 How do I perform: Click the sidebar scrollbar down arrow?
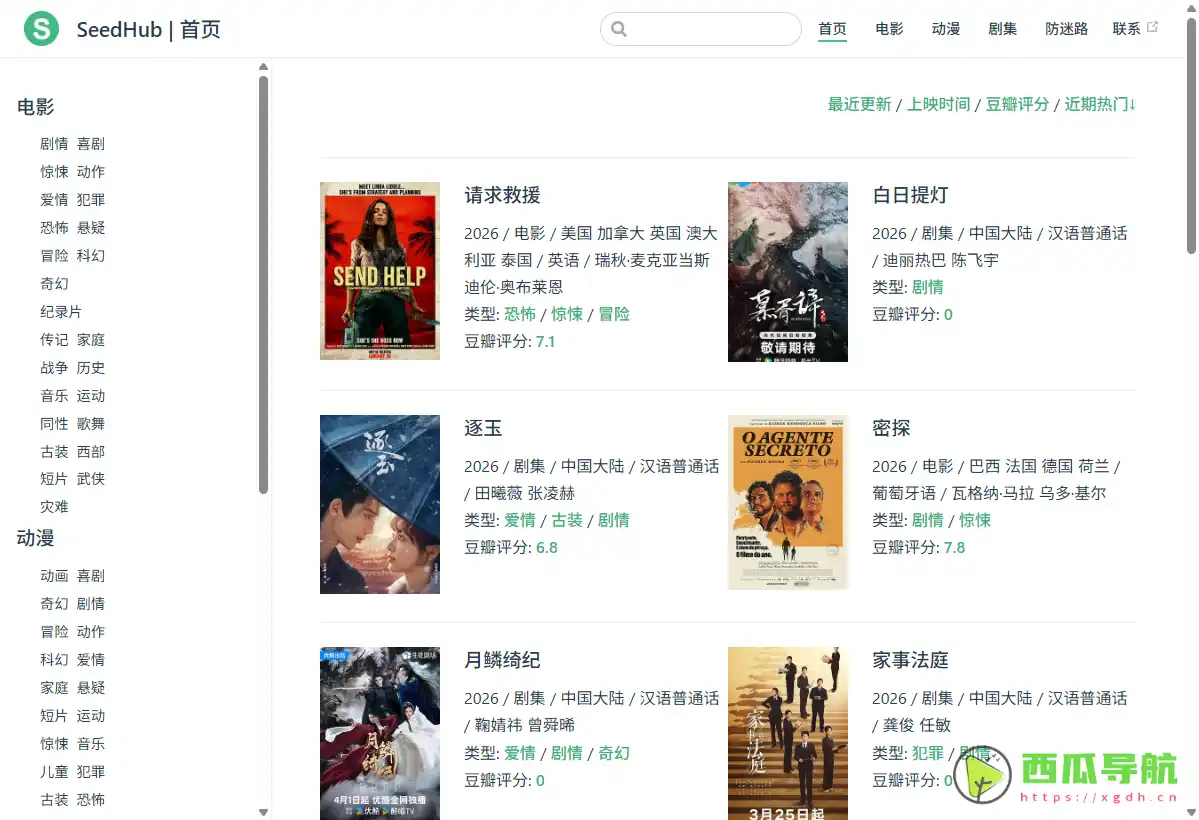[x=263, y=812]
